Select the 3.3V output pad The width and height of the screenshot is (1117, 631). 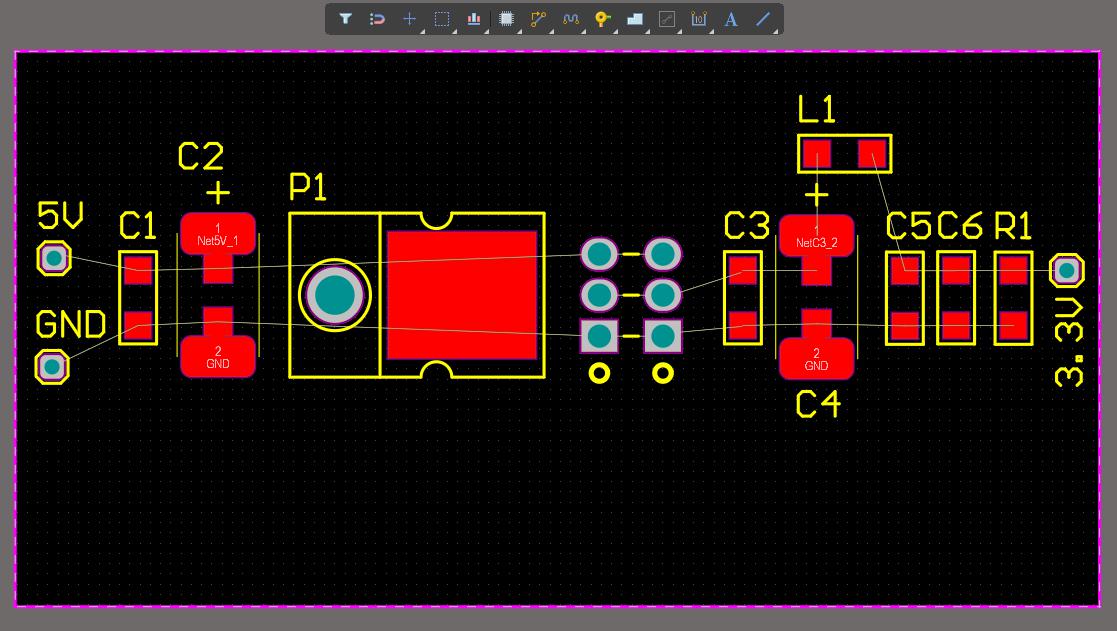click(x=1066, y=271)
